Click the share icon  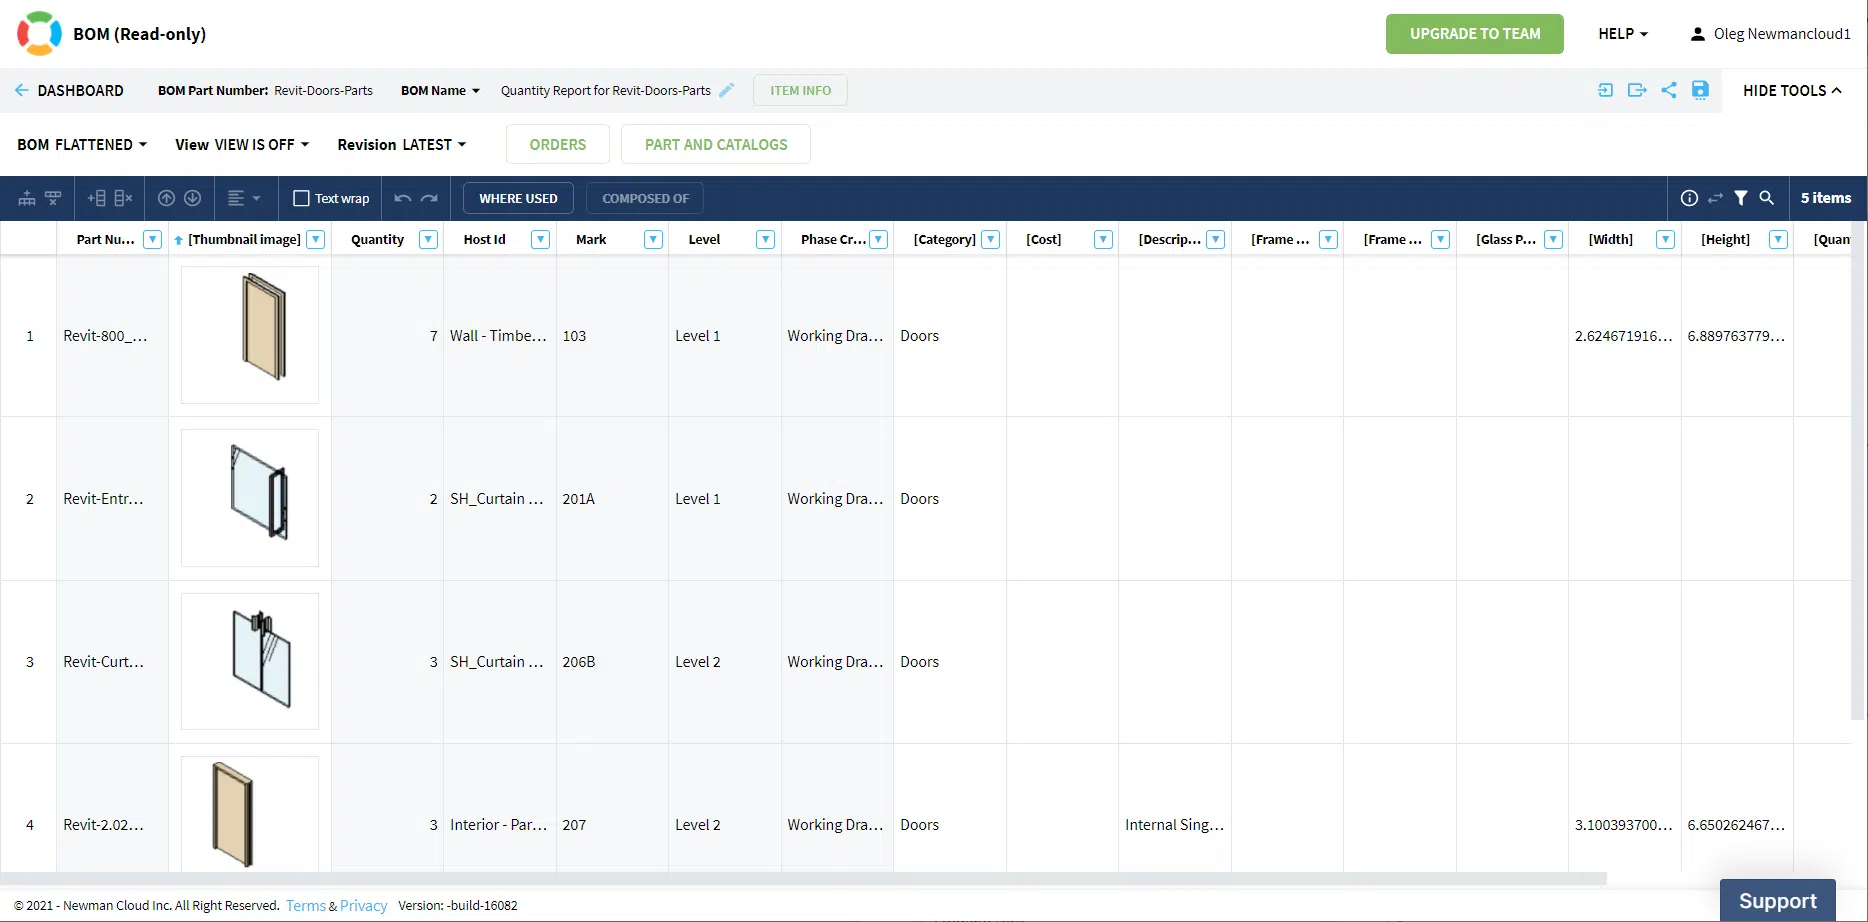click(1669, 90)
